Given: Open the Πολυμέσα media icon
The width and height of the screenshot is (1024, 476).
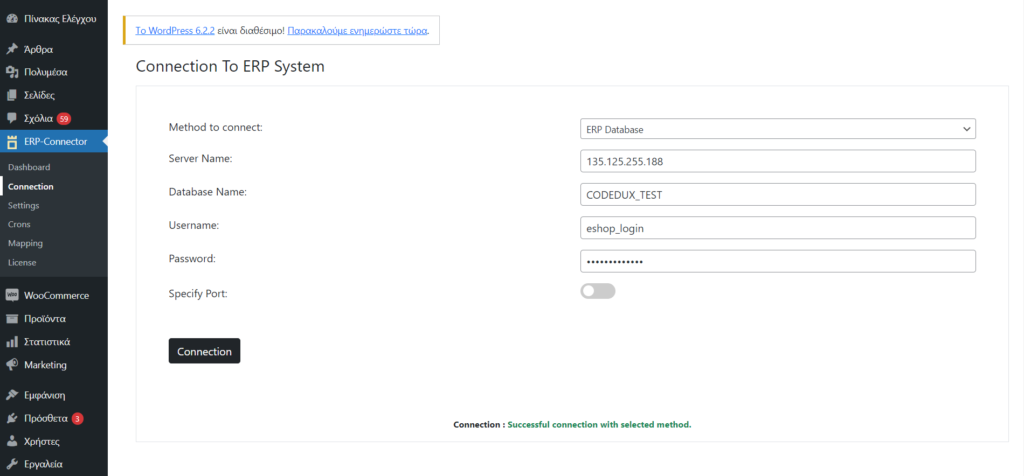Looking at the screenshot, I should coord(11,72).
